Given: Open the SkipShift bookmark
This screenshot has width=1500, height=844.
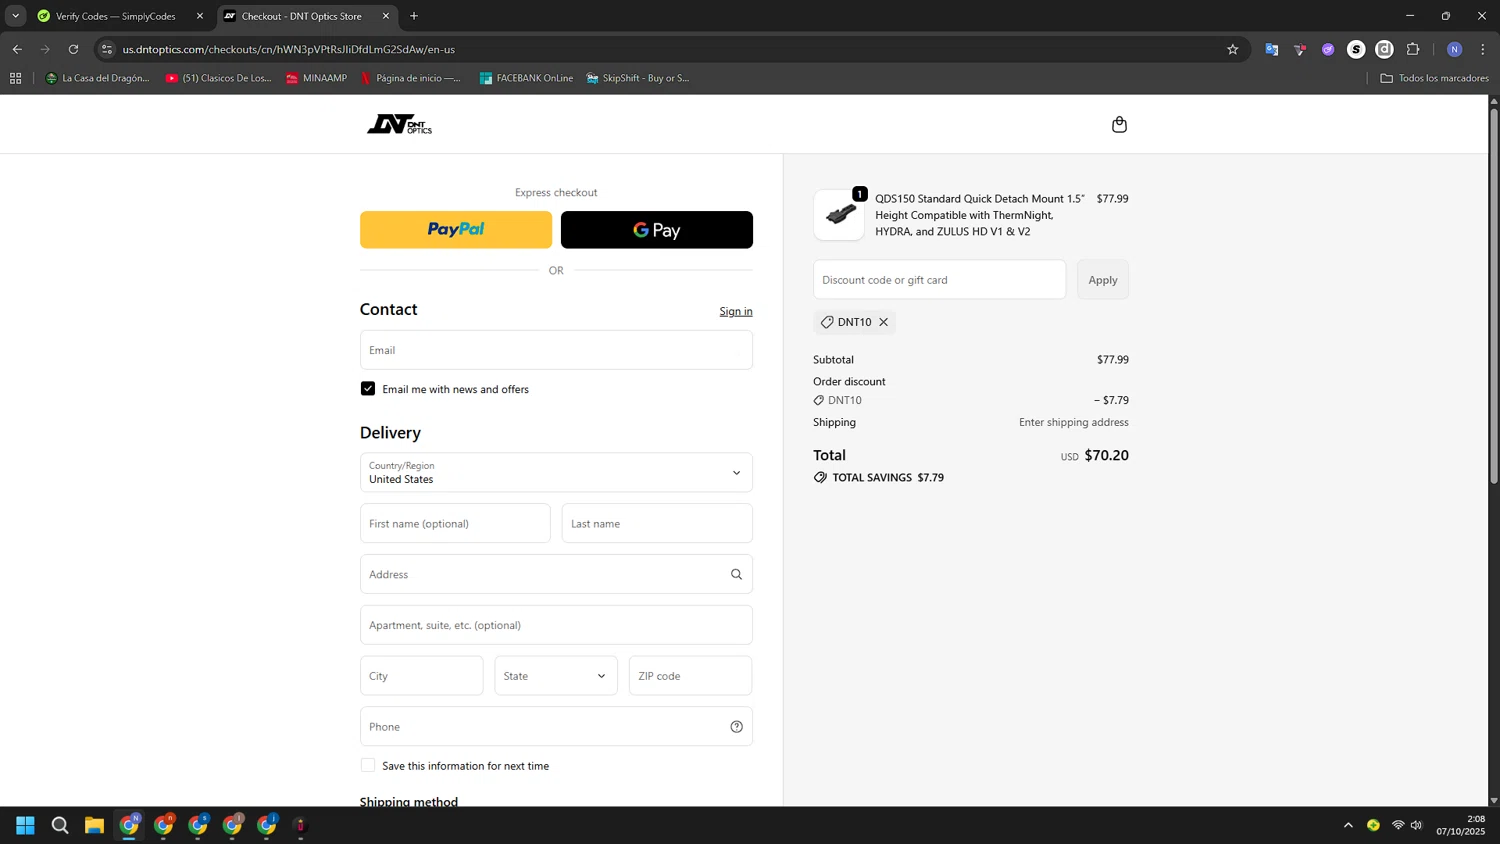Looking at the screenshot, I should (x=637, y=78).
